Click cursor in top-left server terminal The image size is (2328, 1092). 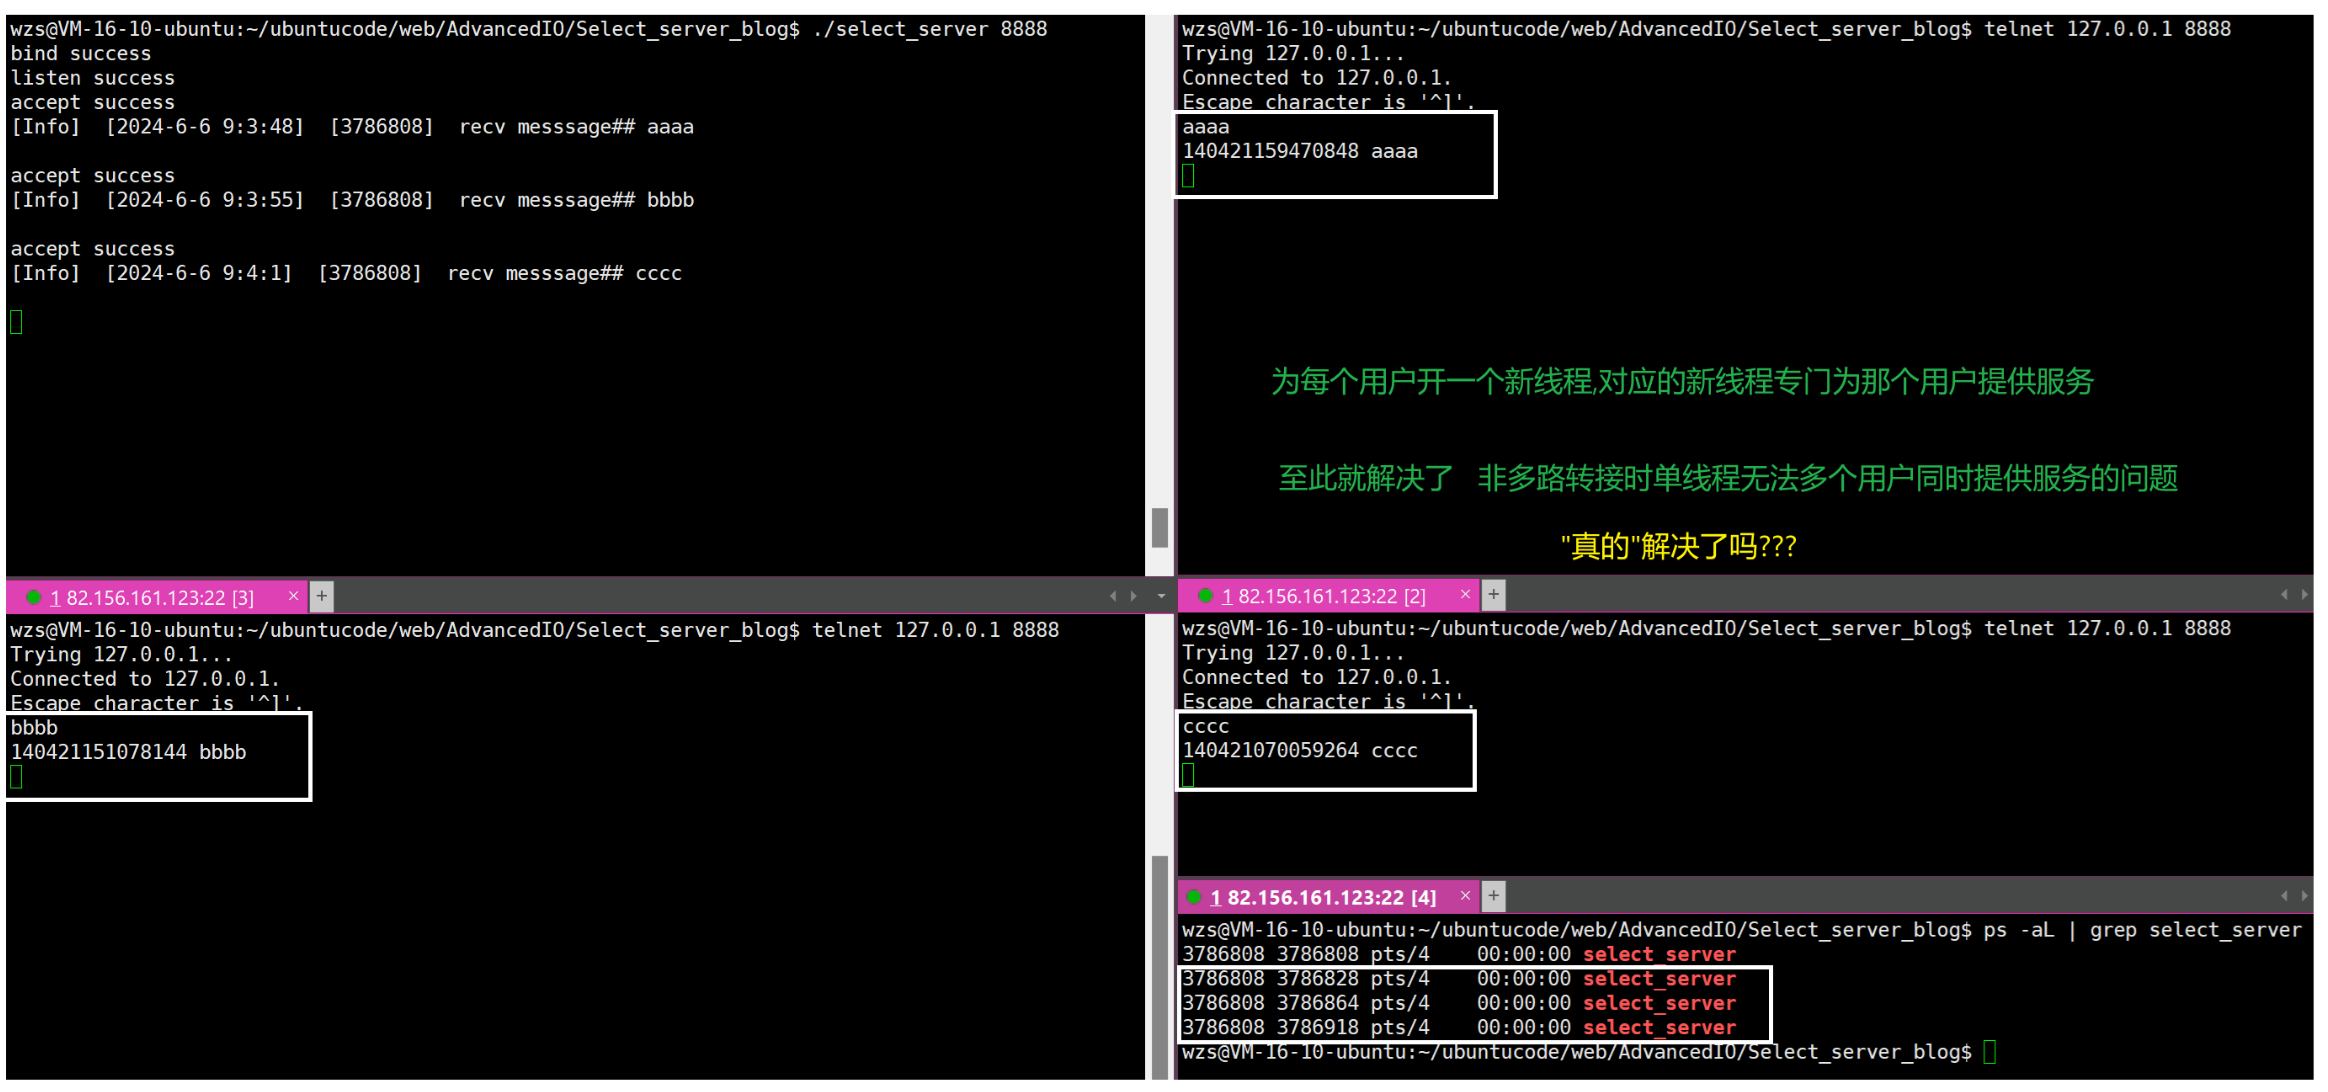[x=16, y=322]
